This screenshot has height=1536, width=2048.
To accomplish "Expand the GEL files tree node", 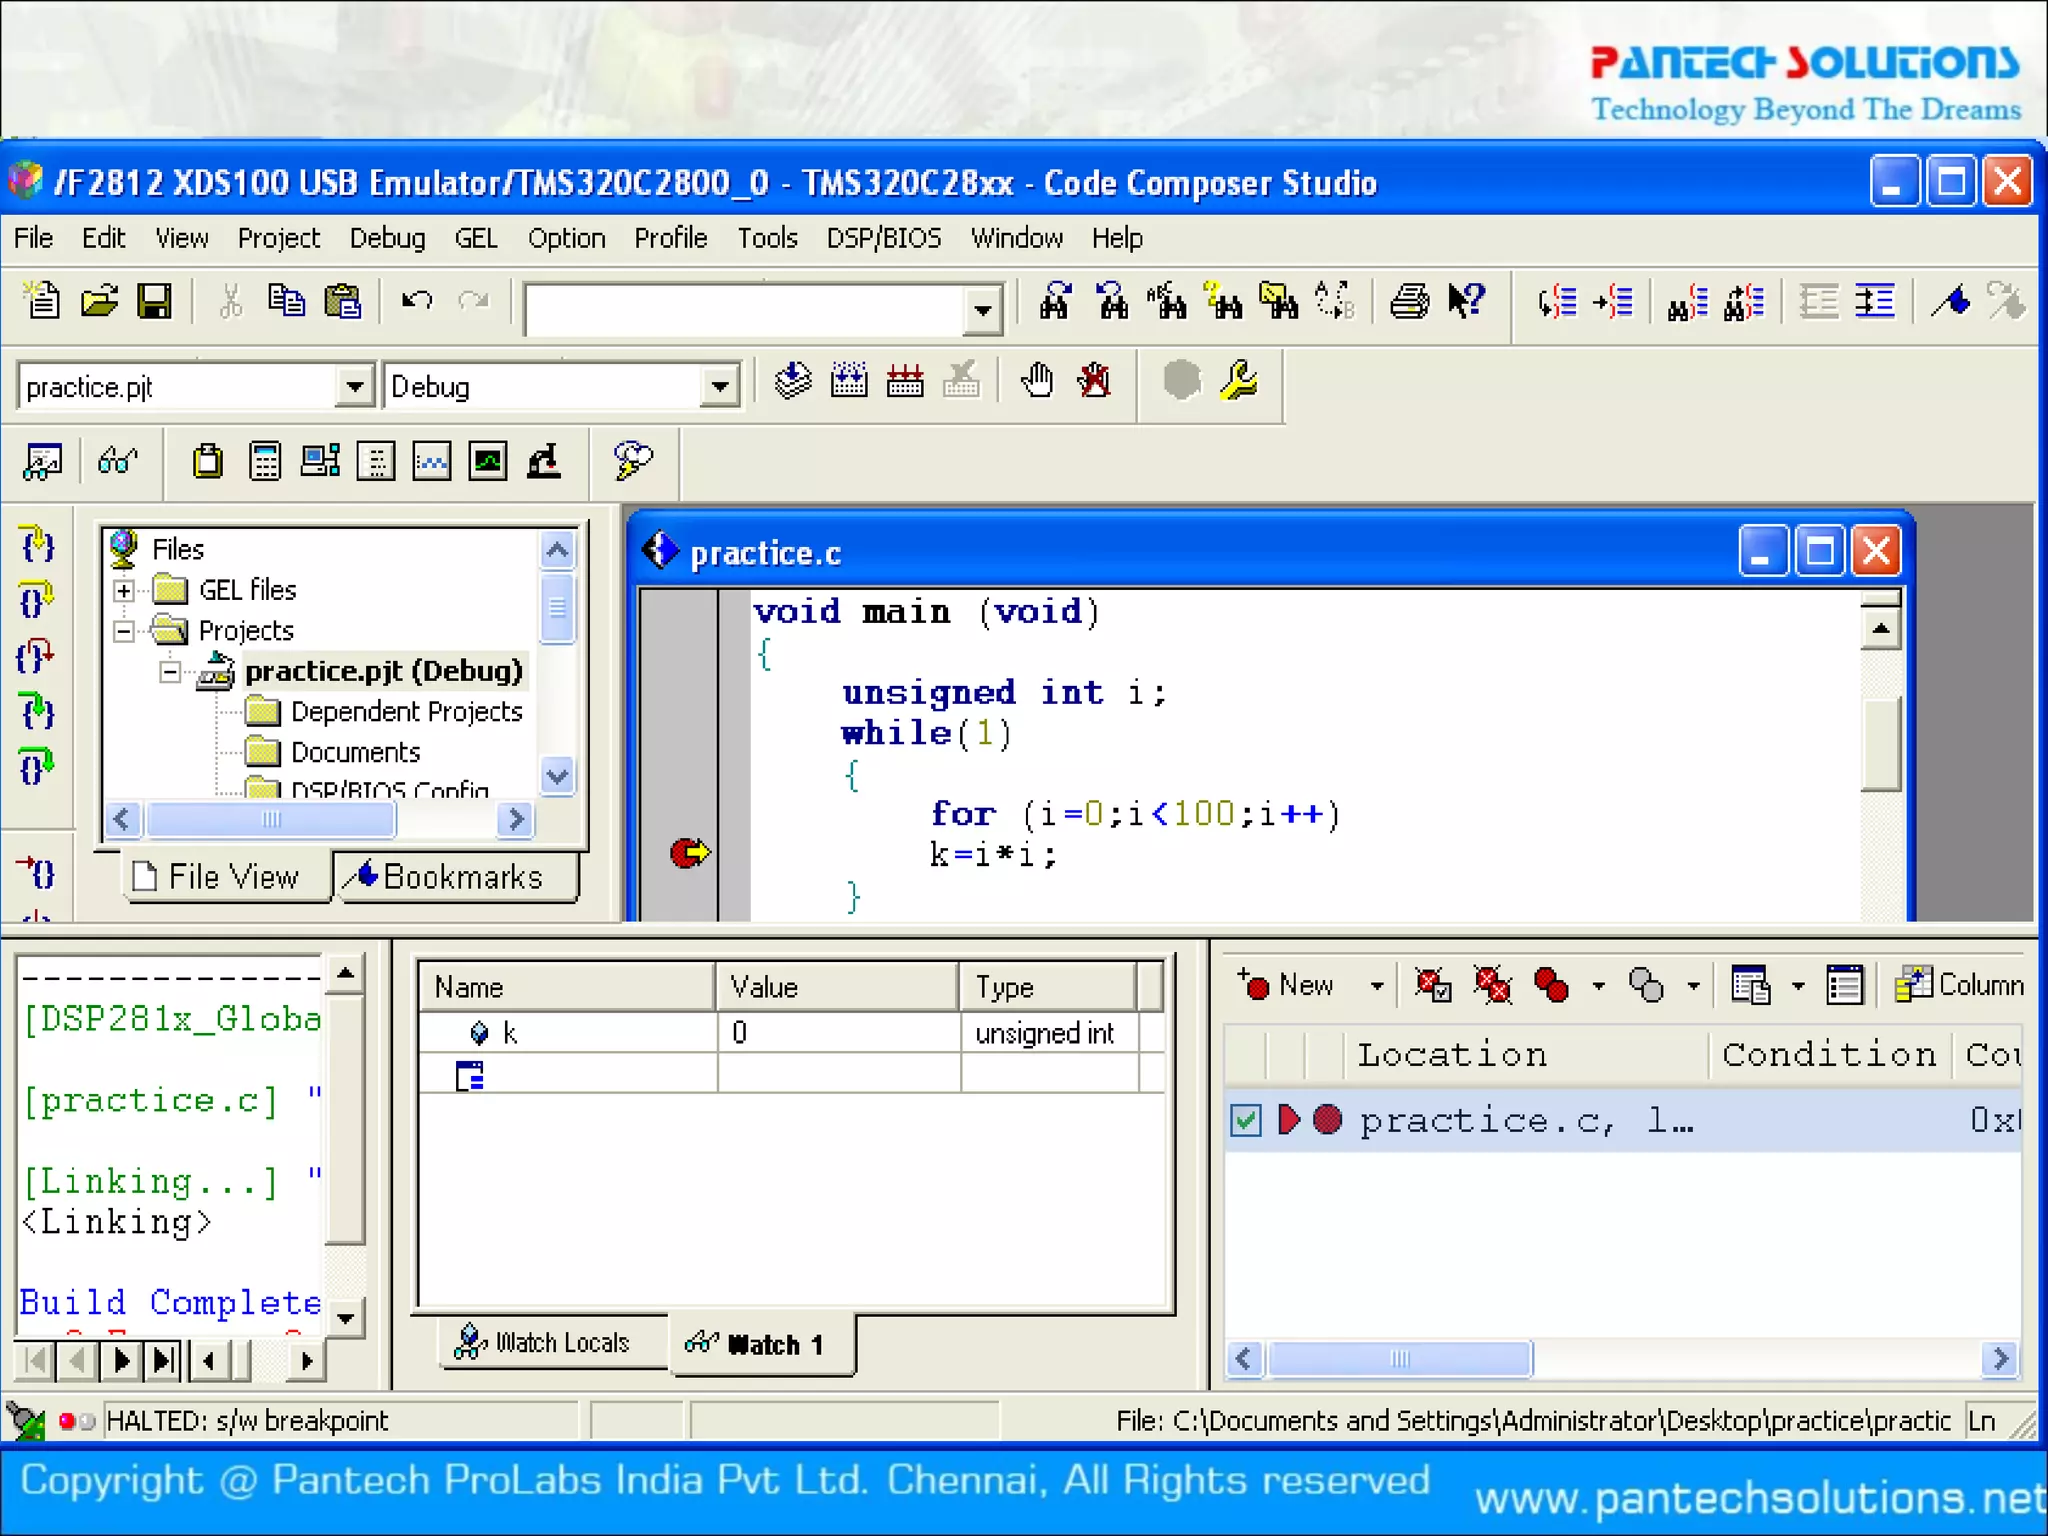I will (124, 590).
